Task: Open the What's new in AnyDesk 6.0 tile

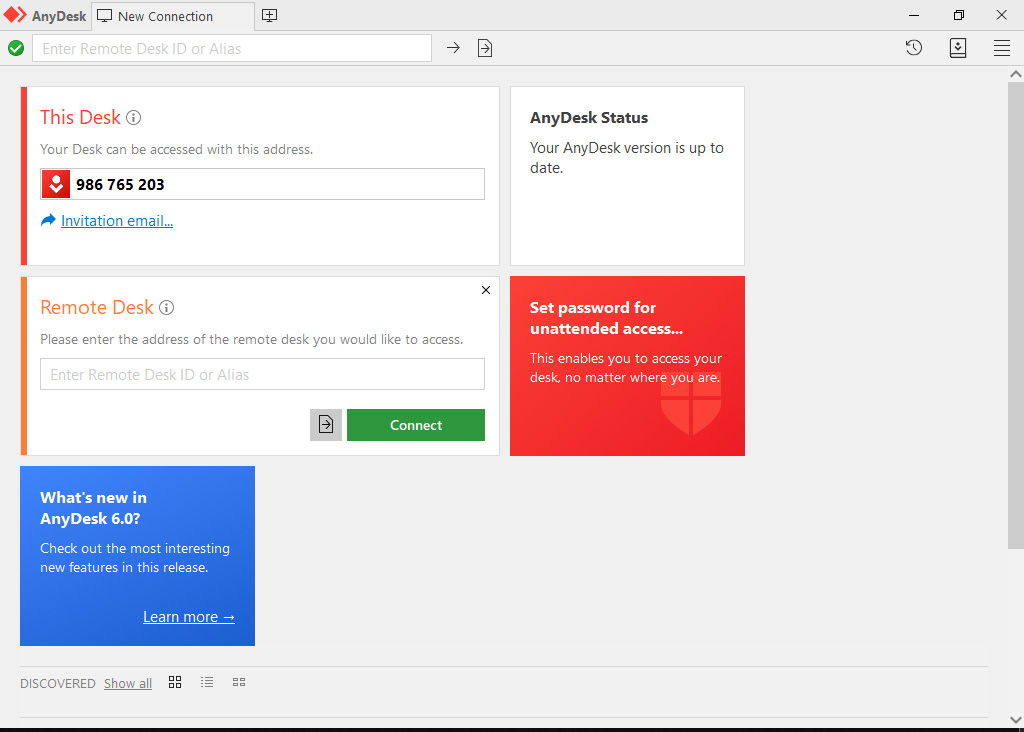Action: point(138,556)
